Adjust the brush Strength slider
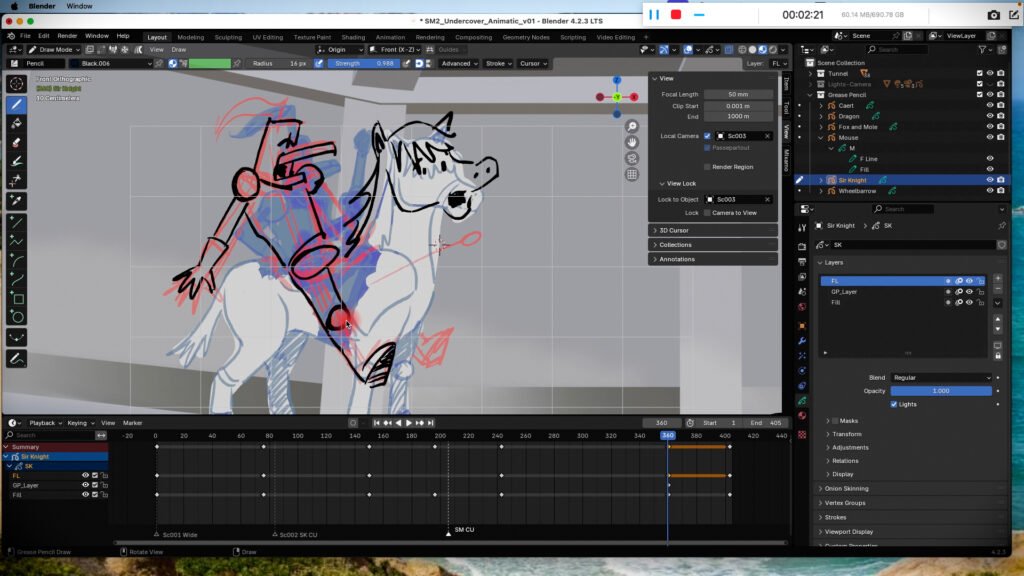Viewport: 1024px width, 576px height. (364, 63)
